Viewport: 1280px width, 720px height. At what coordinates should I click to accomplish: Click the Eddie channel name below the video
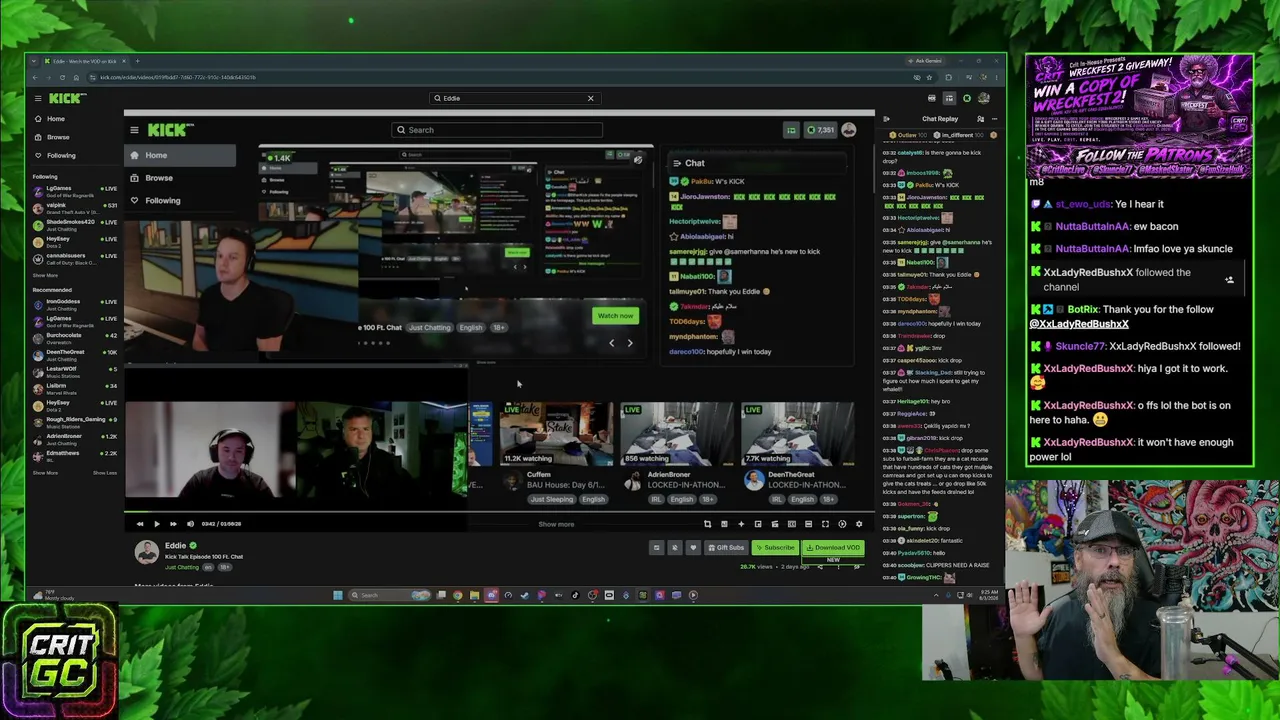175,546
